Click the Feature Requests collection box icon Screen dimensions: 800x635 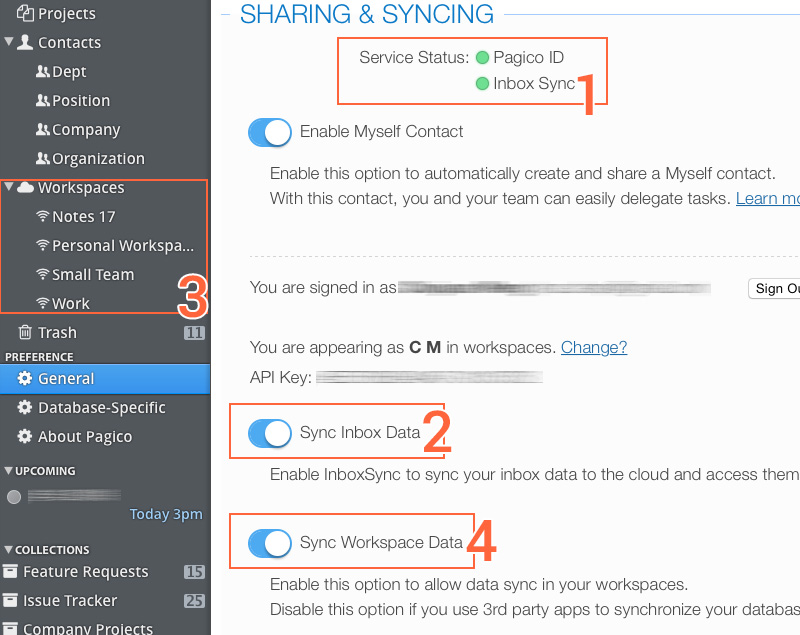pos(11,572)
